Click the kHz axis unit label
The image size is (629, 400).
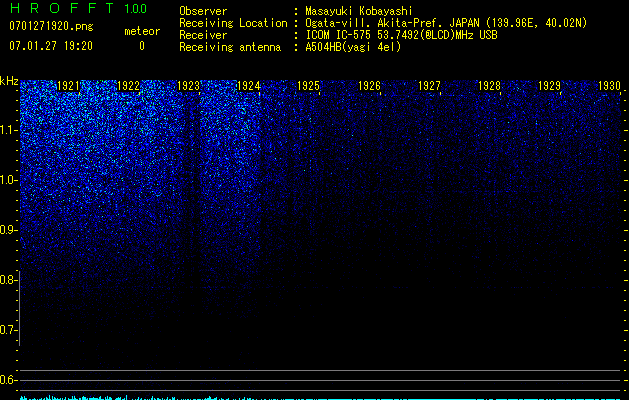[x=9, y=81]
